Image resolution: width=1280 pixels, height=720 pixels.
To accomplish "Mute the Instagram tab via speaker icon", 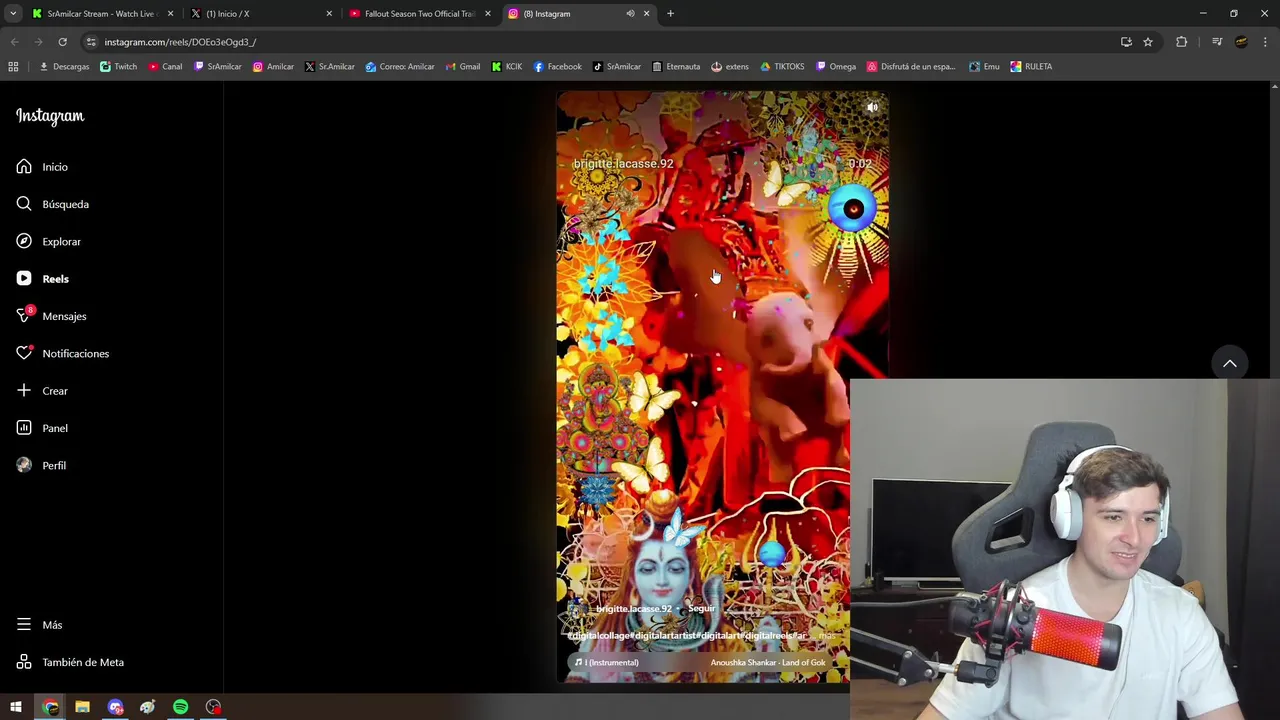I will (630, 14).
